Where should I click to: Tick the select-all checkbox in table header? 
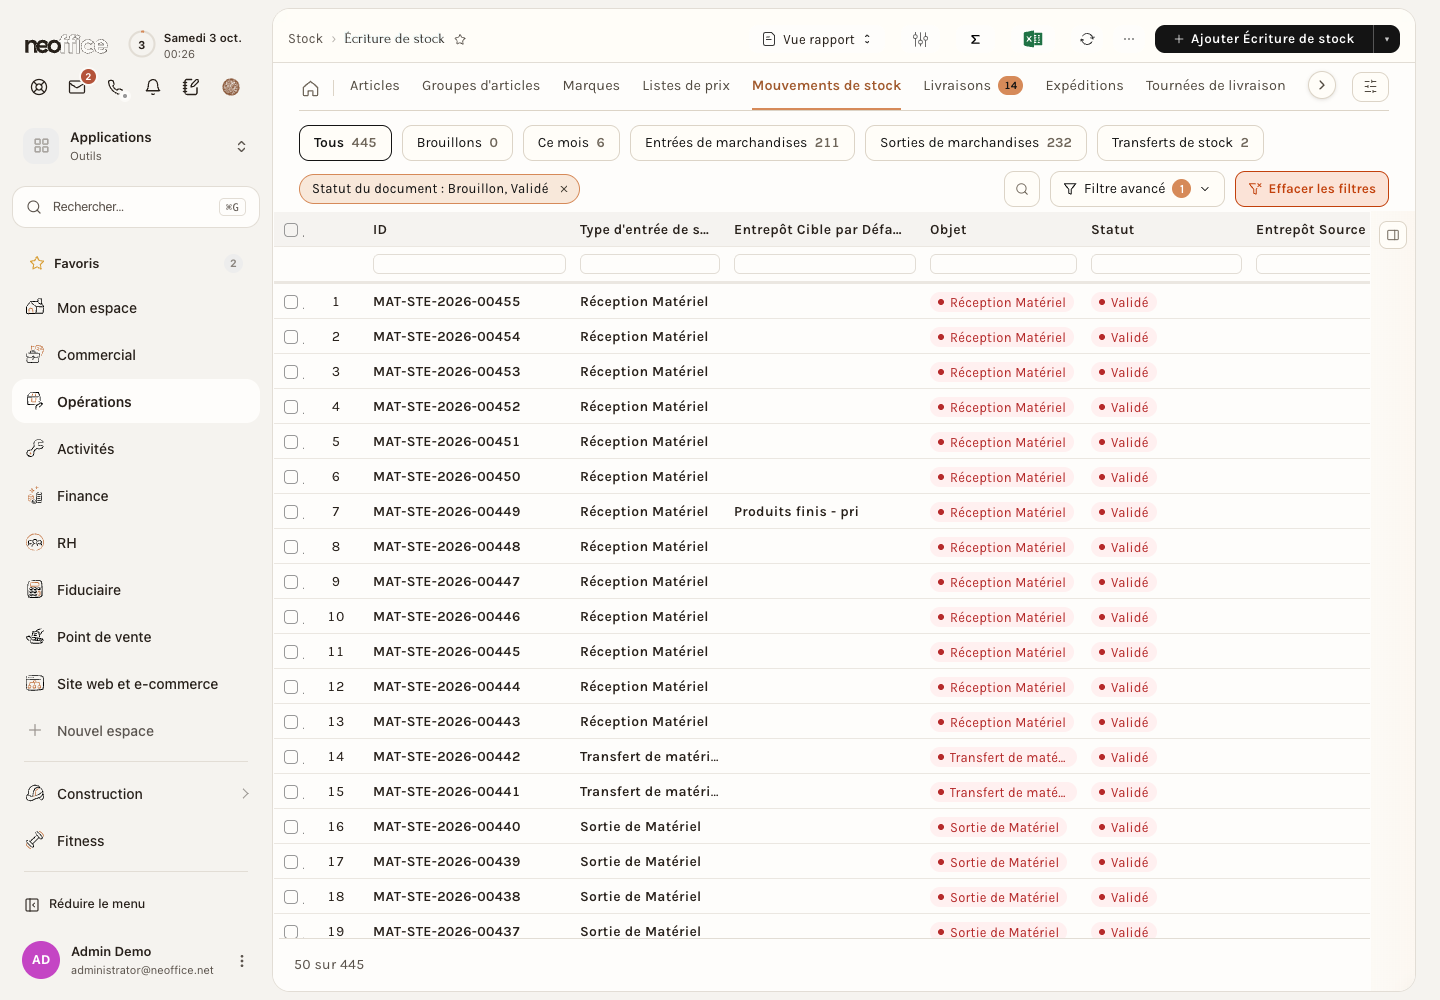pos(291,230)
